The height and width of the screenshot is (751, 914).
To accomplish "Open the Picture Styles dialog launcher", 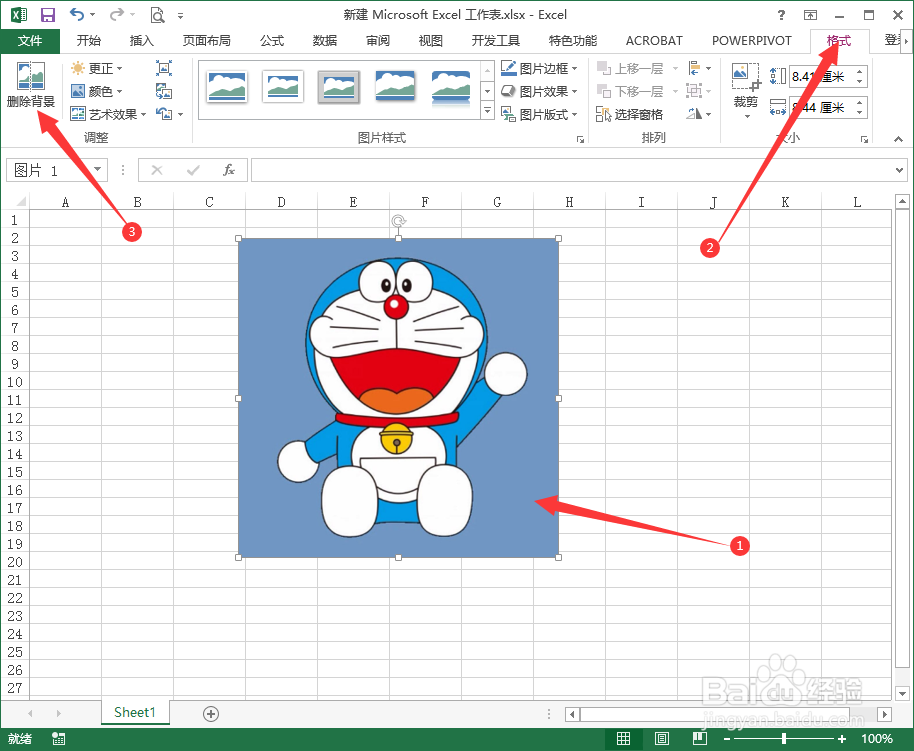I will coord(580,139).
